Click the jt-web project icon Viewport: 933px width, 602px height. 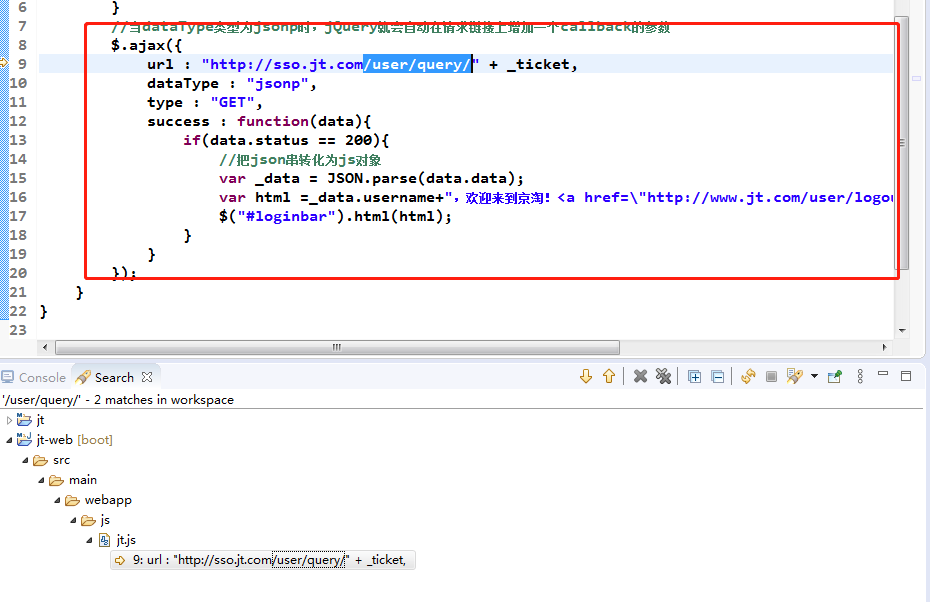point(24,440)
